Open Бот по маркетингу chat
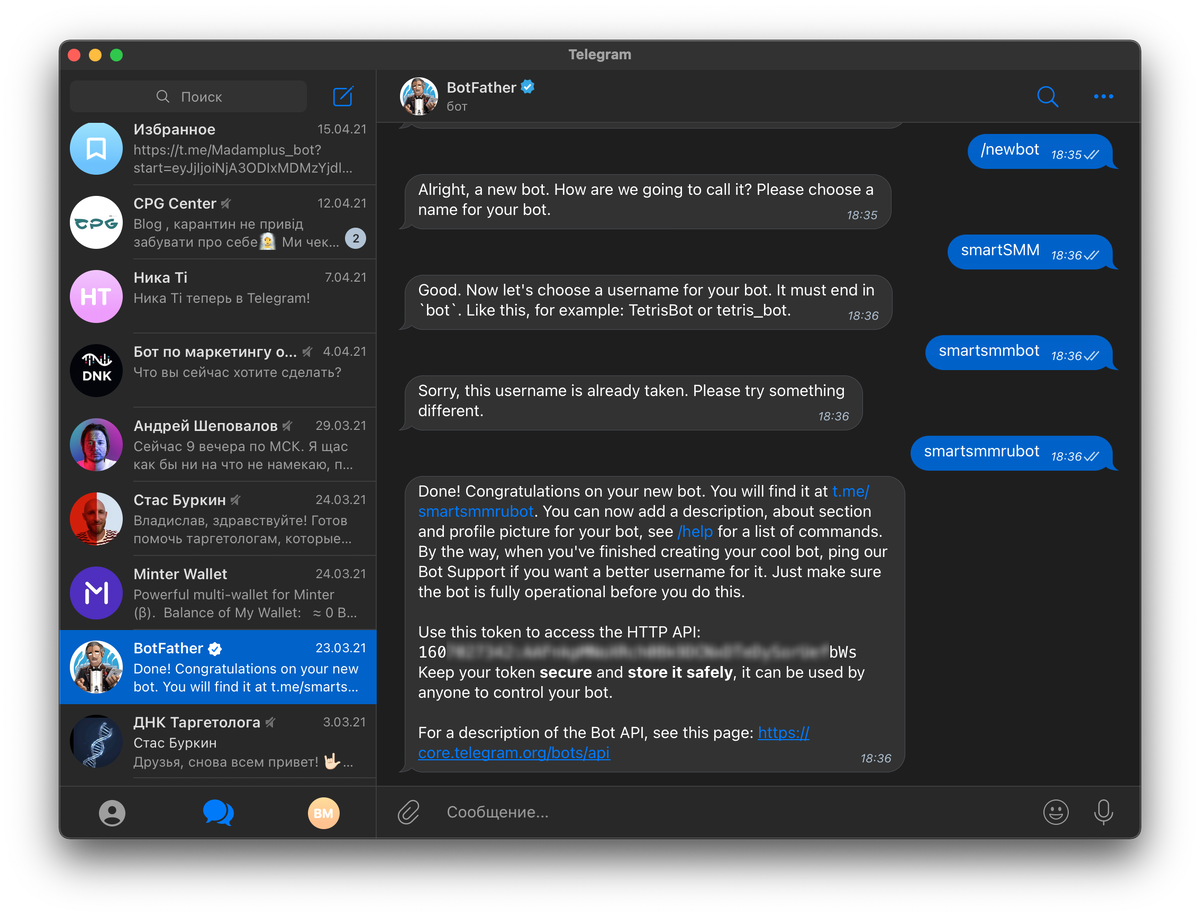 click(x=218, y=370)
